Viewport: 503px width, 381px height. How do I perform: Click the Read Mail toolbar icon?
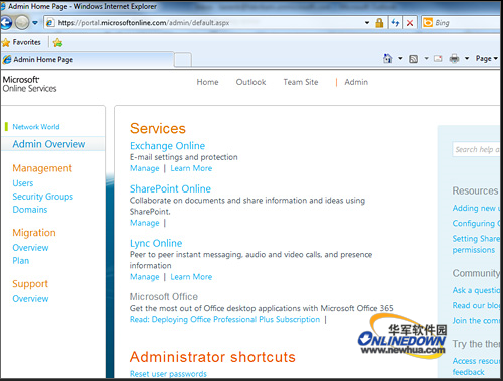[438, 59]
